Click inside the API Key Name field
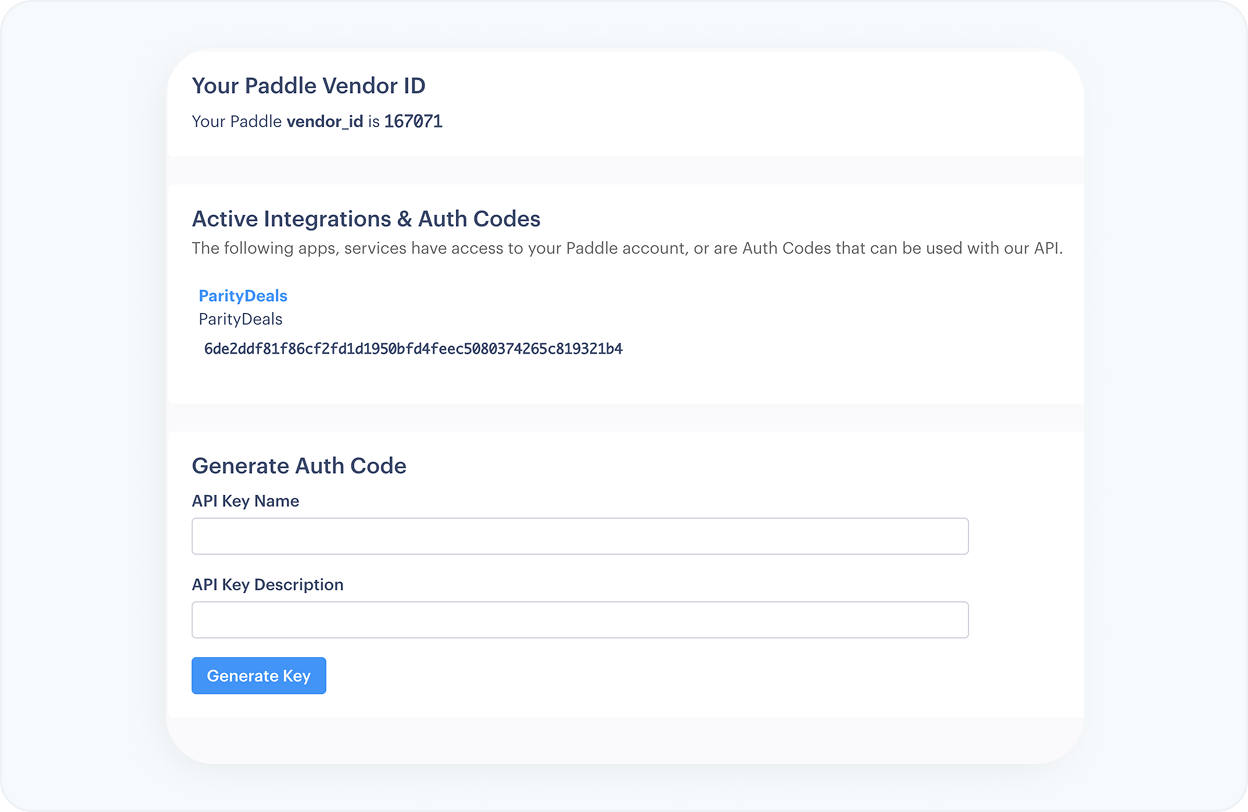The image size is (1248, 812). (x=580, y=536)
